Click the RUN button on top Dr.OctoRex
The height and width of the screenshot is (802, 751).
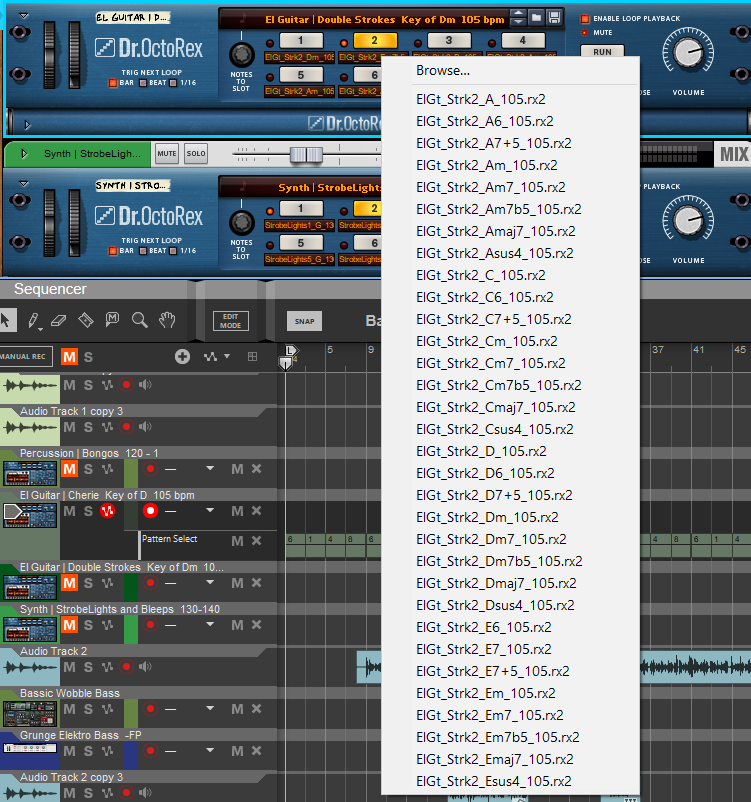[x=602, y=52]
